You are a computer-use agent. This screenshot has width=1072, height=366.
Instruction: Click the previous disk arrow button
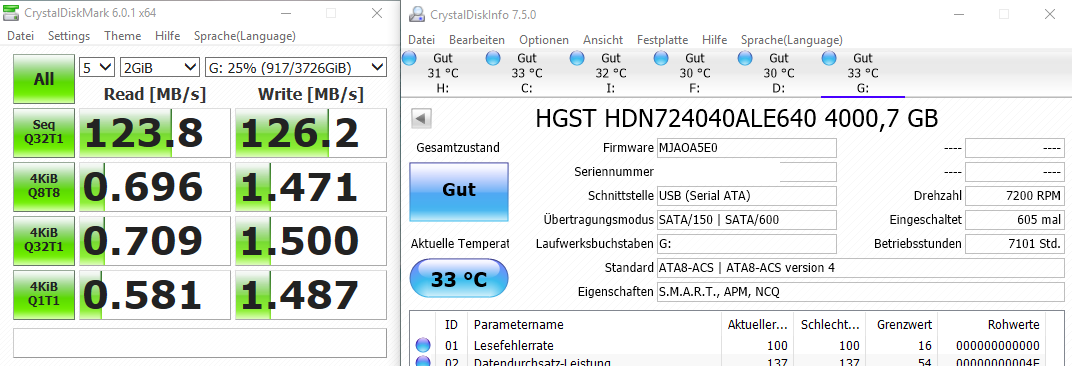(x=421, y=118)
